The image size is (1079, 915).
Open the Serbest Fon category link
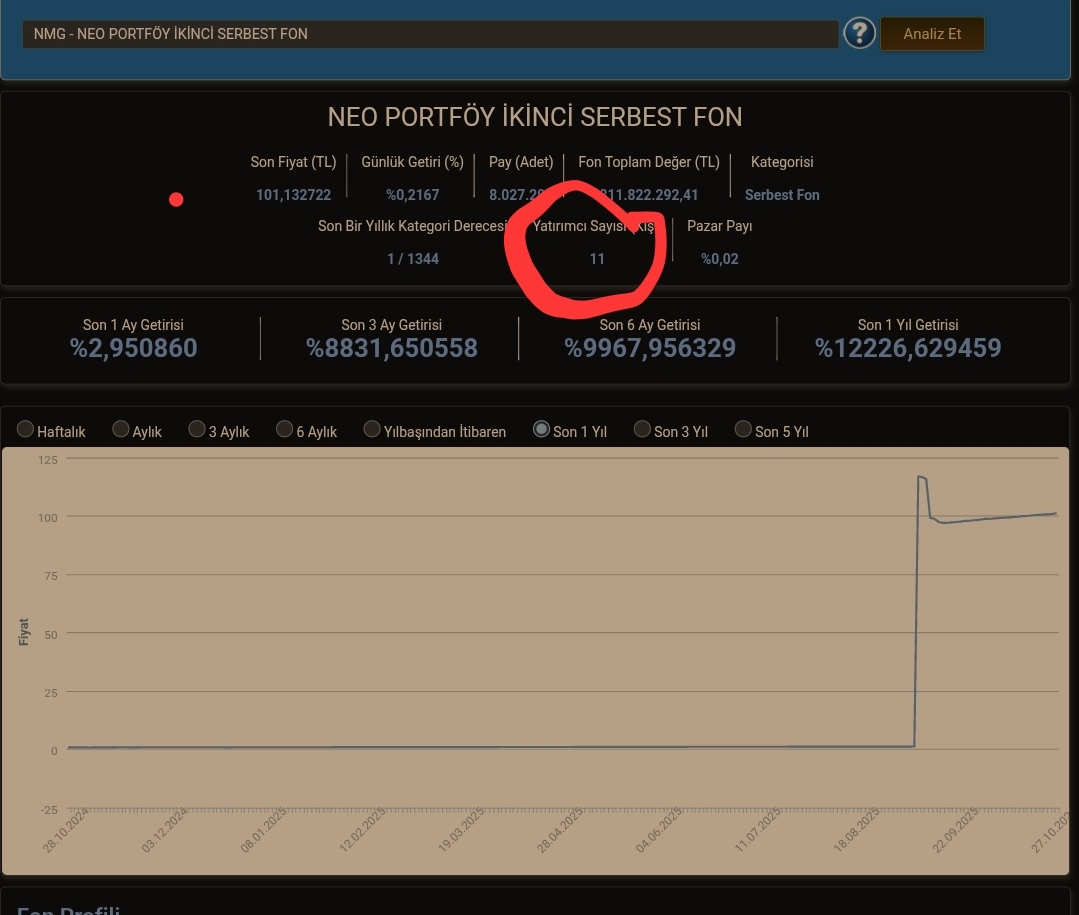(x=782, y=195)
